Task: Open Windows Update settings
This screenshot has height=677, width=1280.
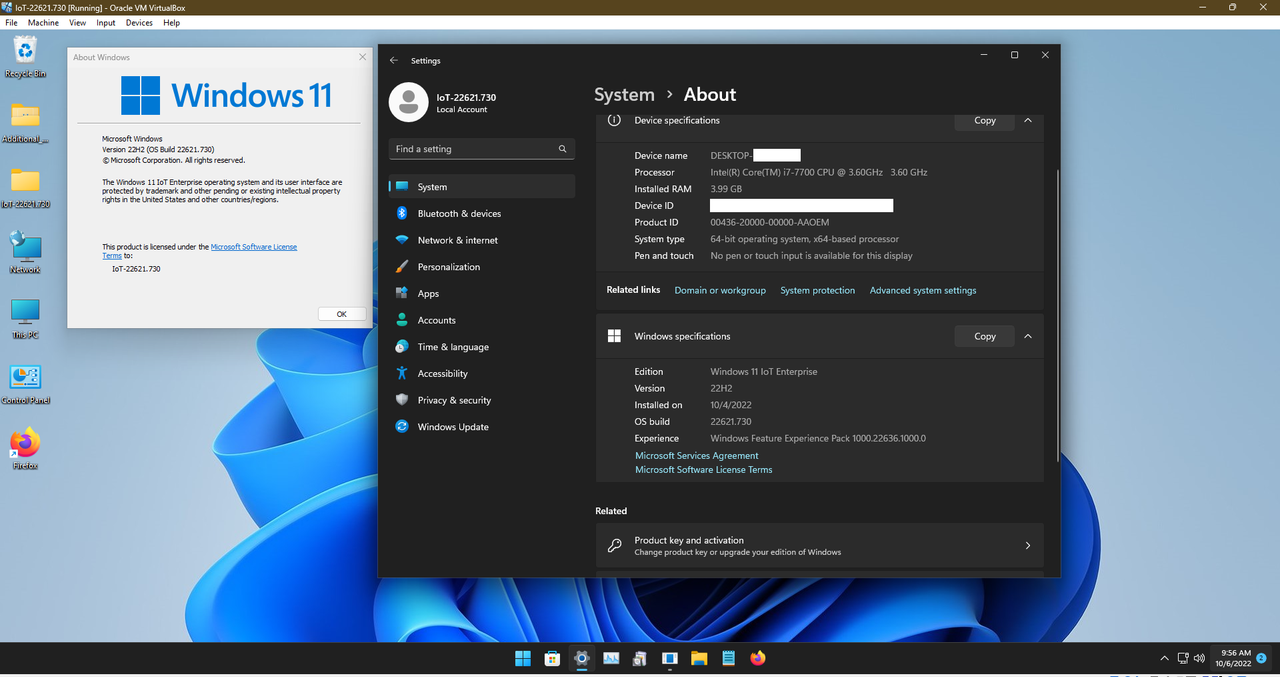Action: pos(482,427)
